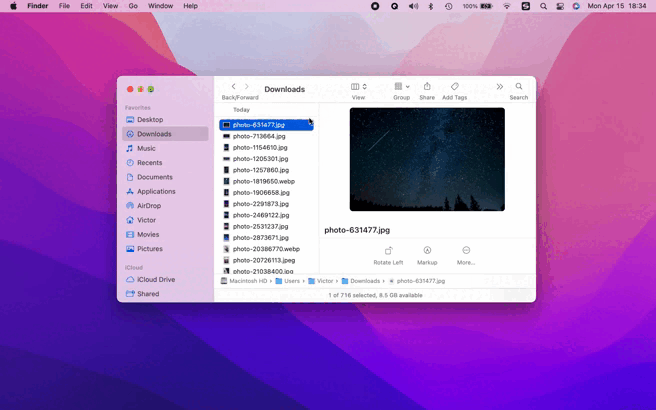Click the date and time in menu bar
656x410 pixels.
(617, 6)
